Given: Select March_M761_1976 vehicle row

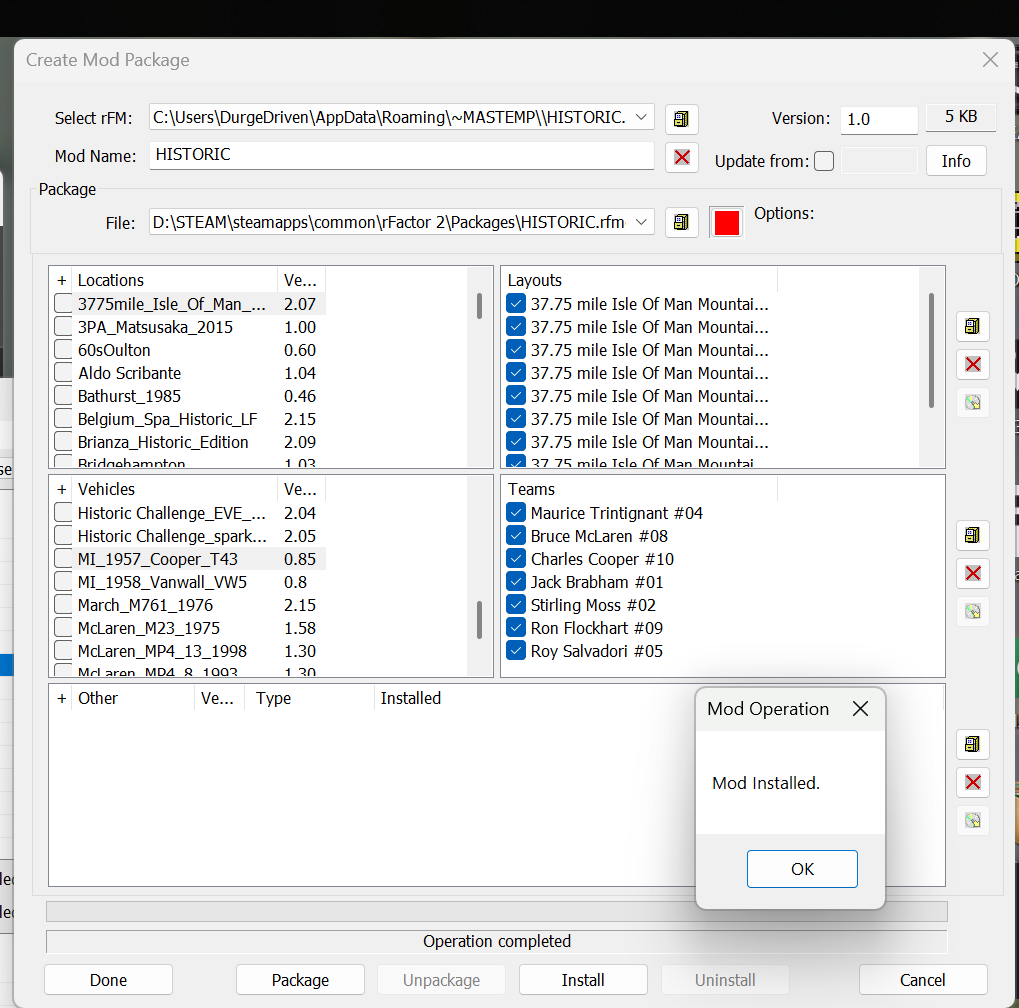Looking at the screenshot, I should point(190,605).
